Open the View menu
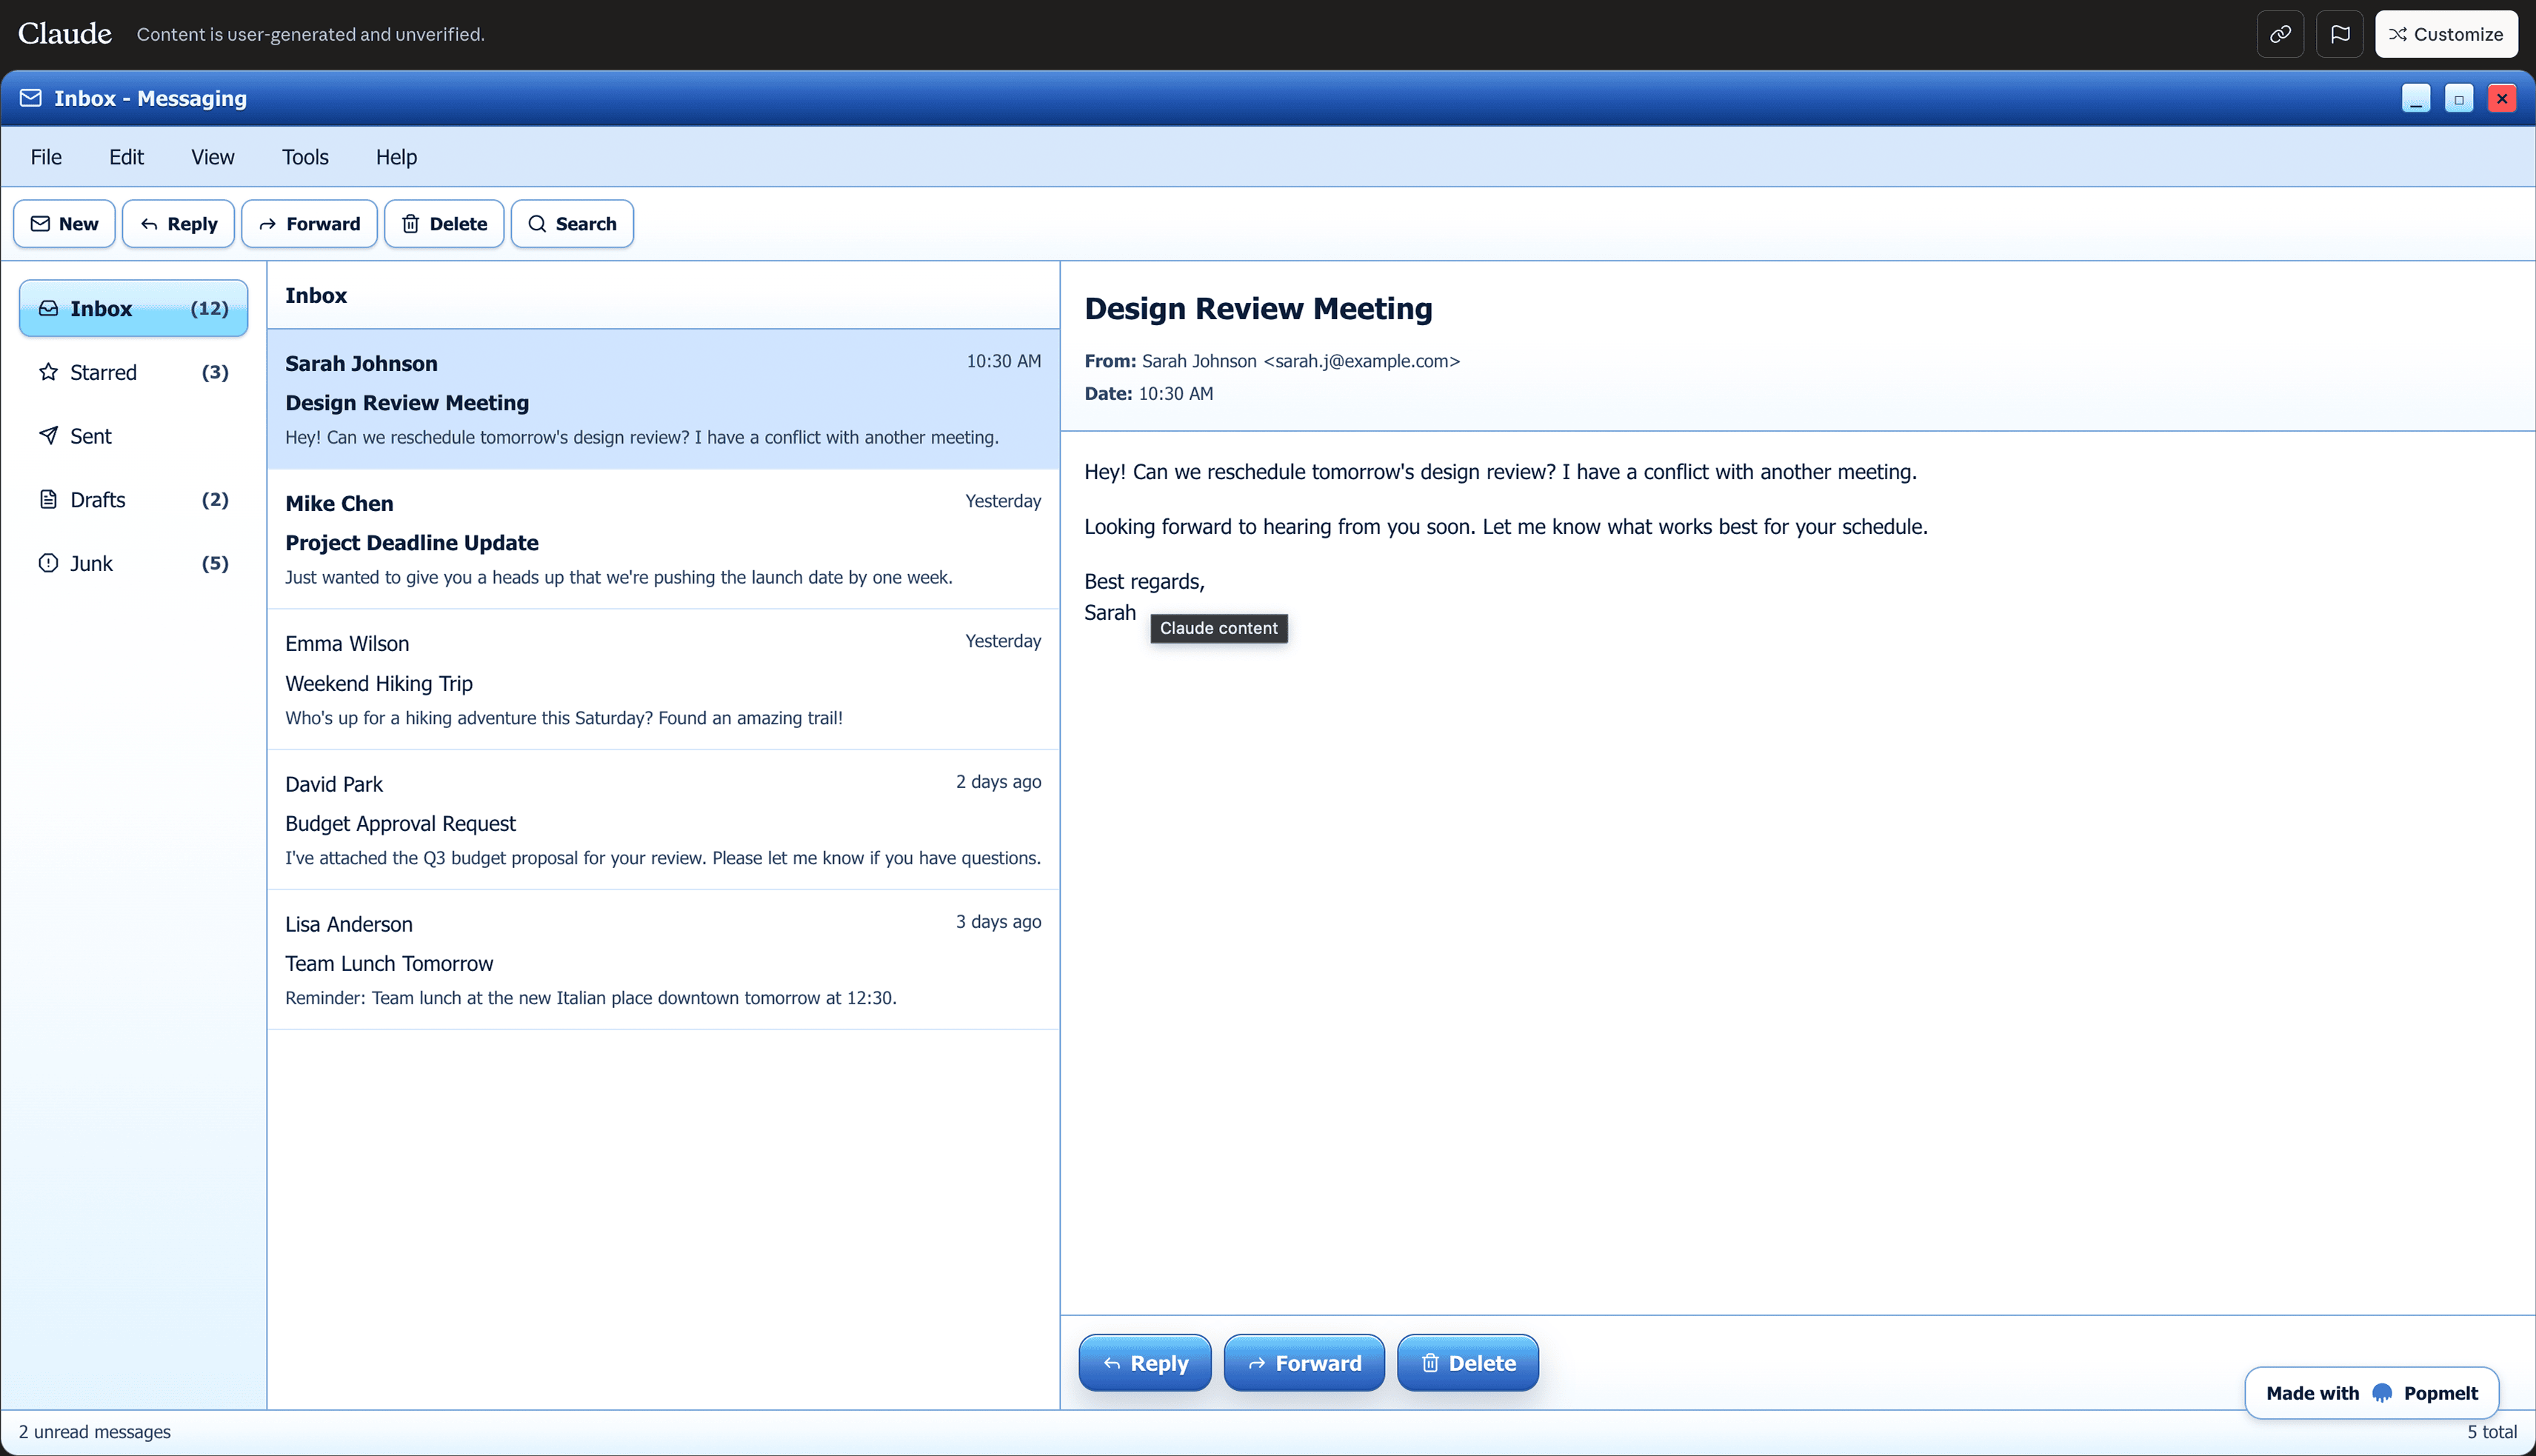Screen dimensions: 2536x1456 pos(212,157)
